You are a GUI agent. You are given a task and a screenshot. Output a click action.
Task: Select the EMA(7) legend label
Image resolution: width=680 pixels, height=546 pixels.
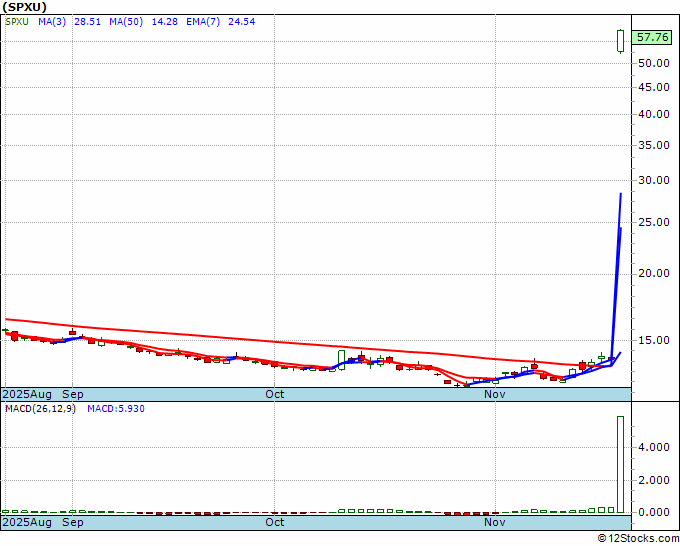point(203,22)
